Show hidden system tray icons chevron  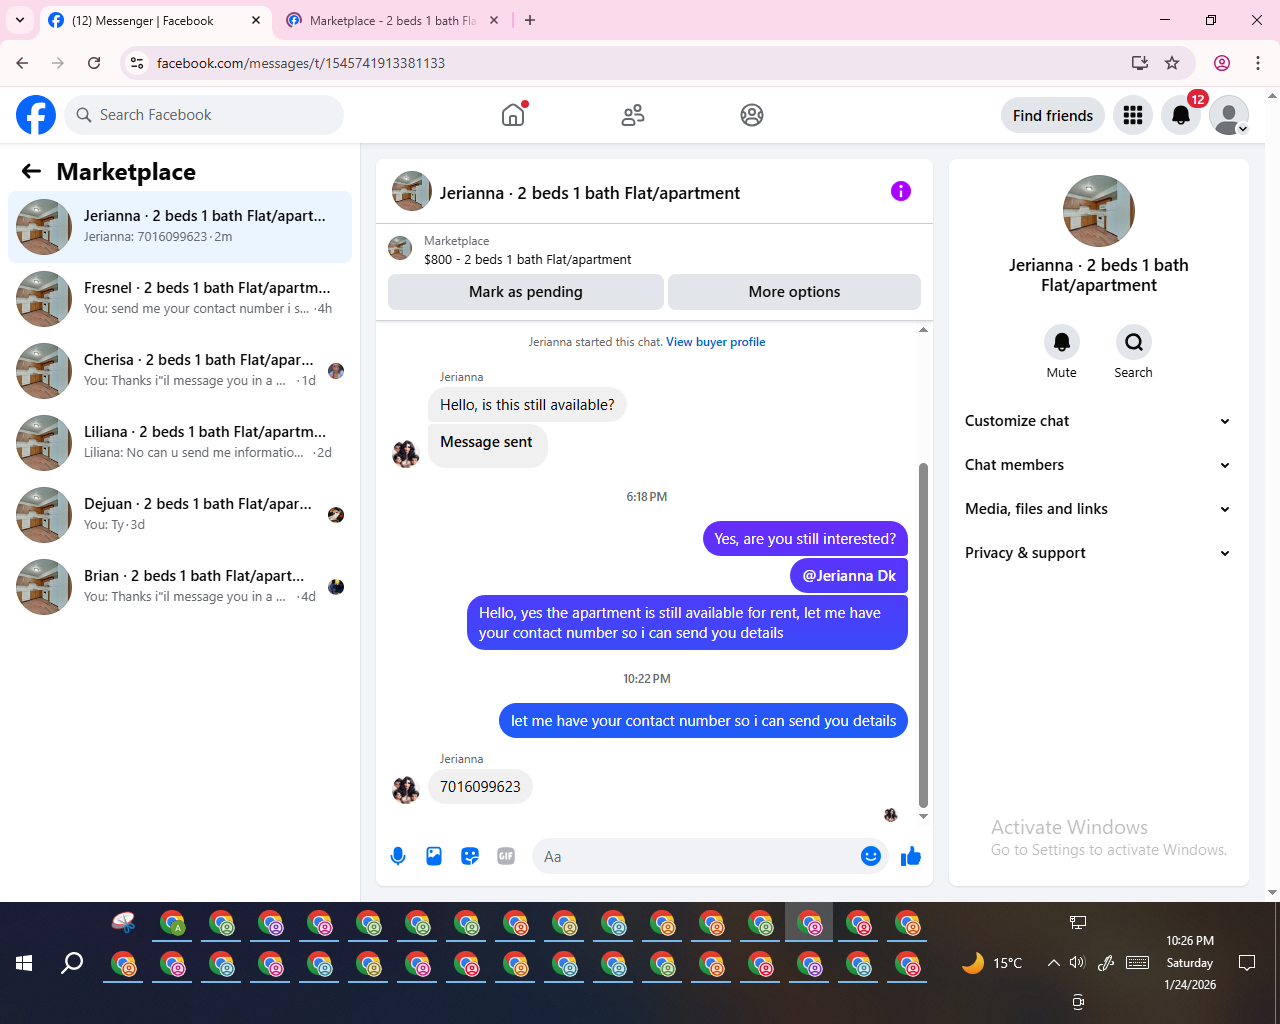pyautogui.click(x=1053, y=963)
